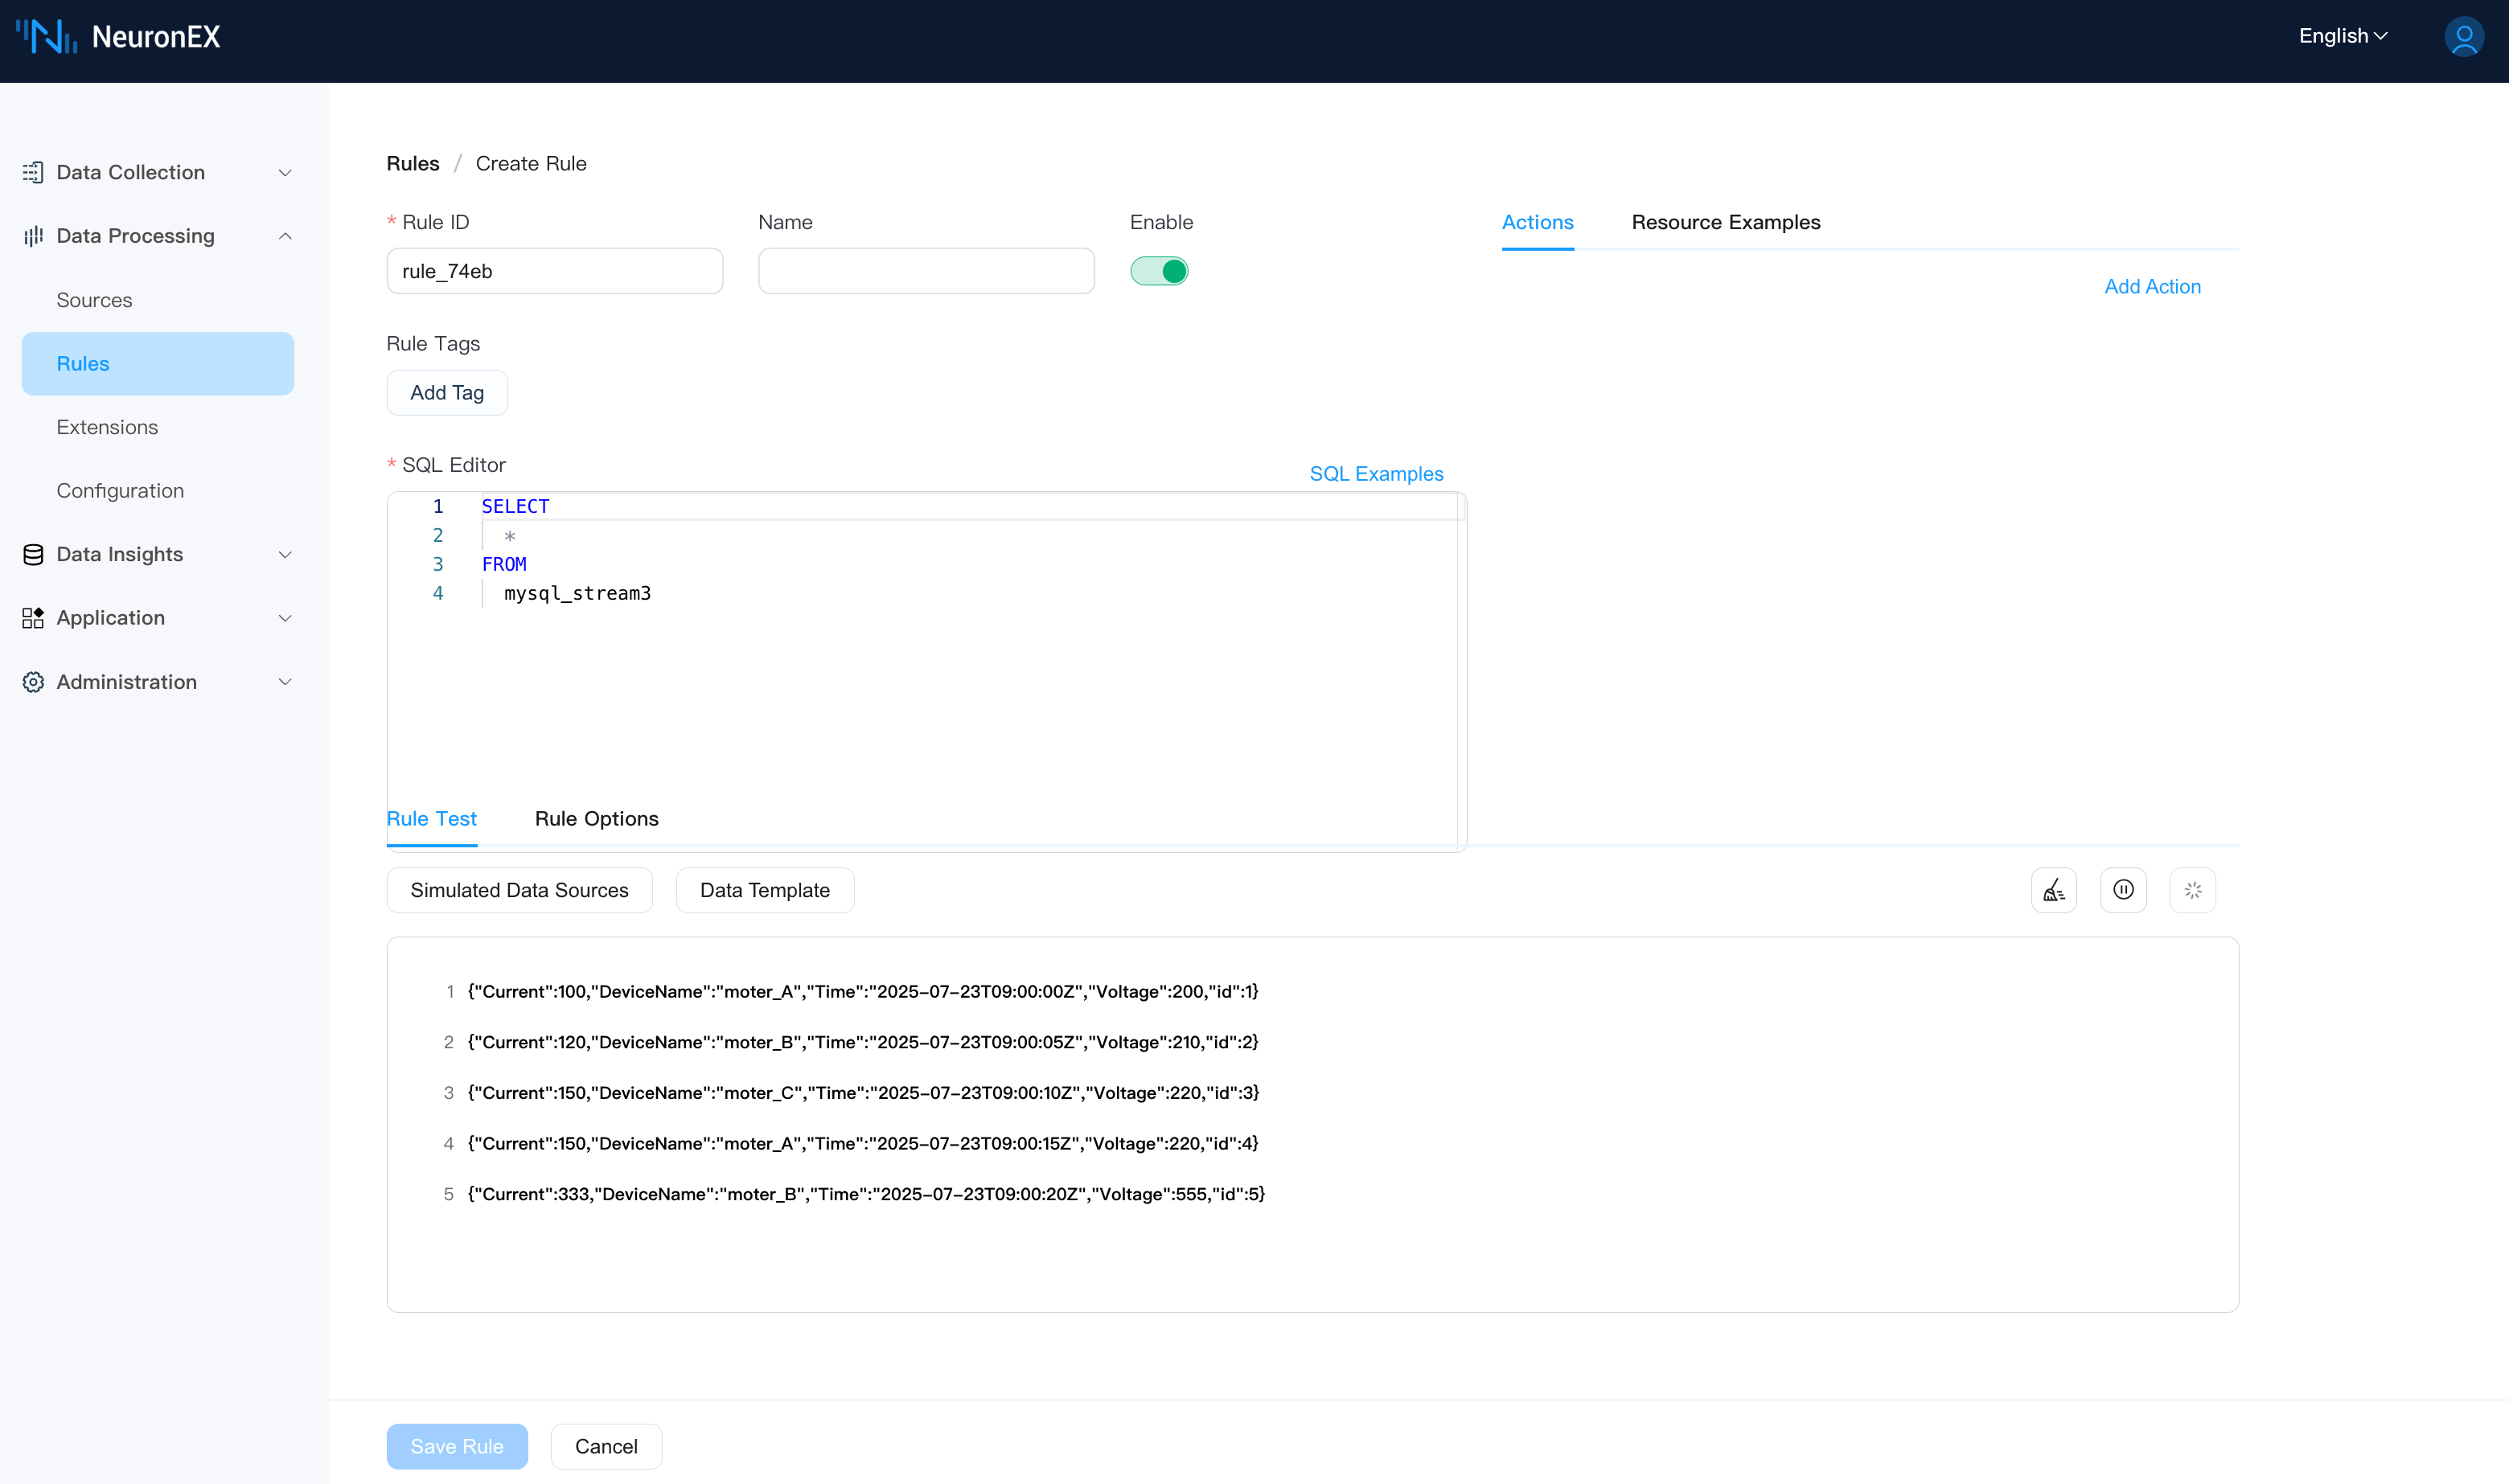Open the English language dropdown
Screen dimensions: 2509x1484
[x=2342, y=36]
